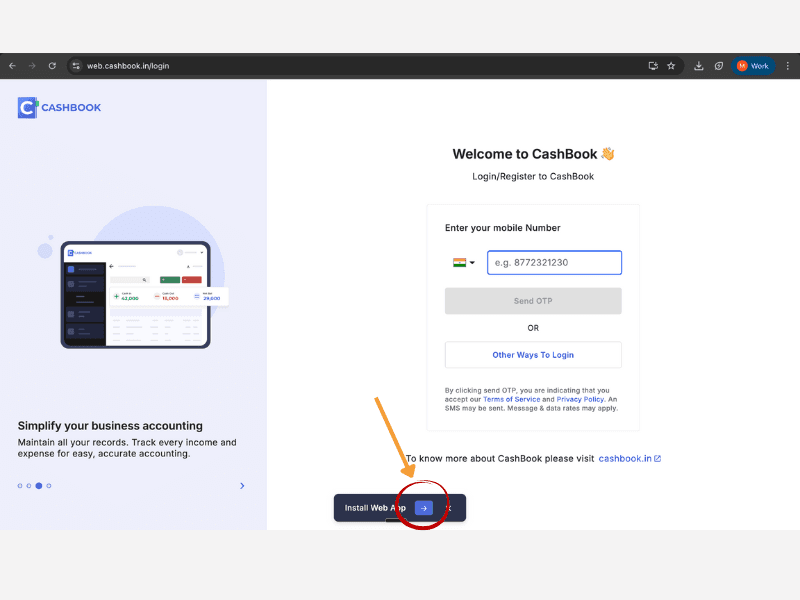Open the Work profile button
This screenshot has height=600, width=800.
pos(753,66)
